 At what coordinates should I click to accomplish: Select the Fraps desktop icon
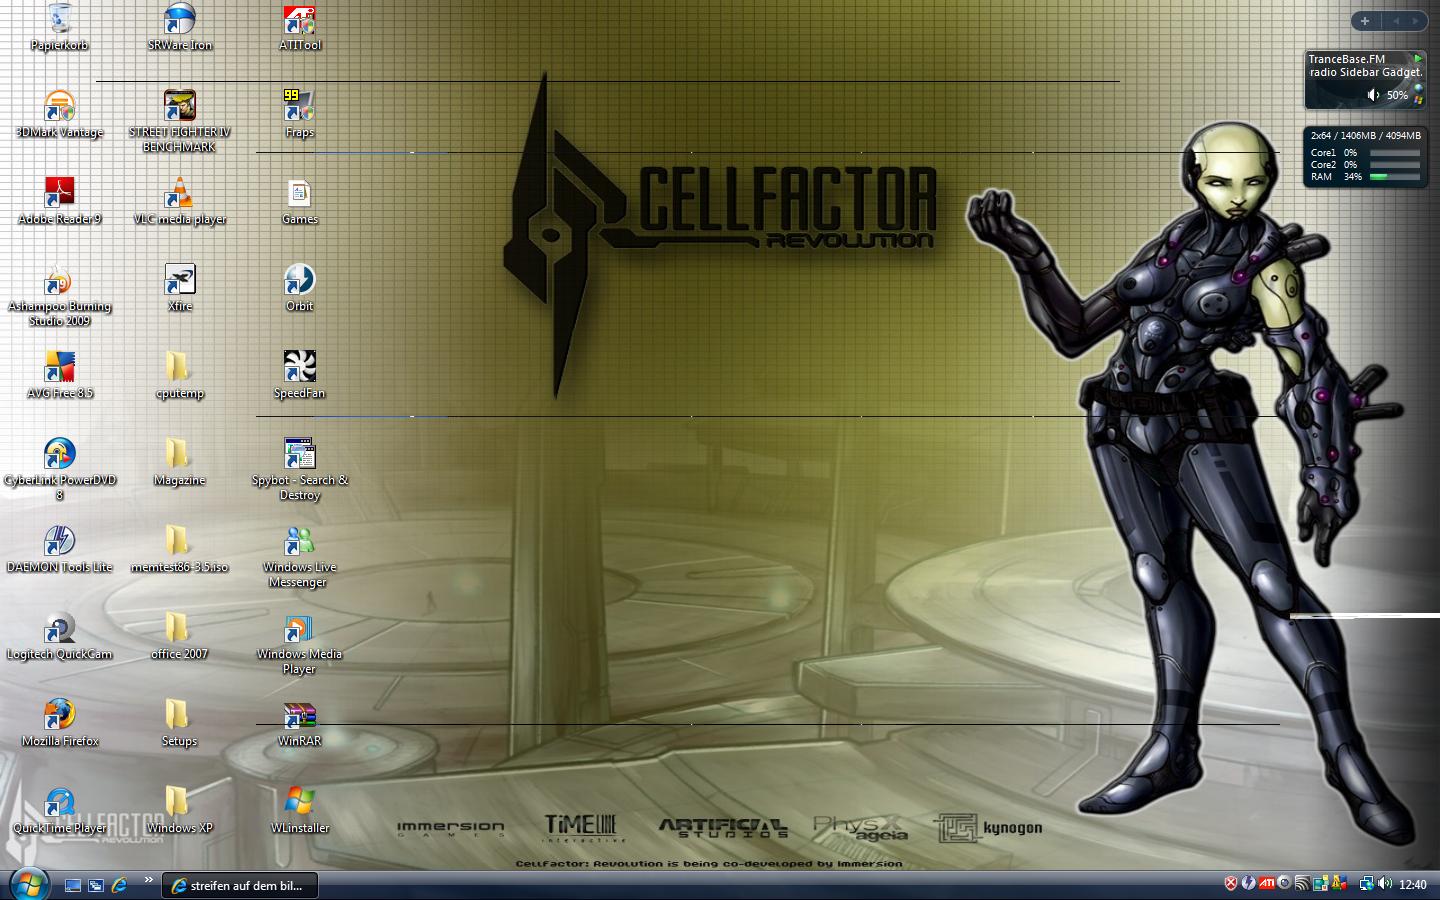click(300, 114)
